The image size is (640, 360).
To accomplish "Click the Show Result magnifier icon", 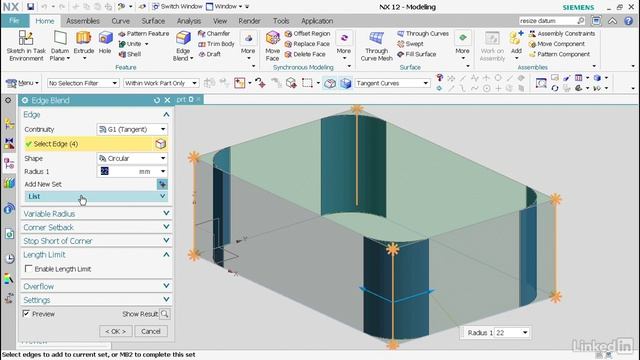I will [164, 314].
